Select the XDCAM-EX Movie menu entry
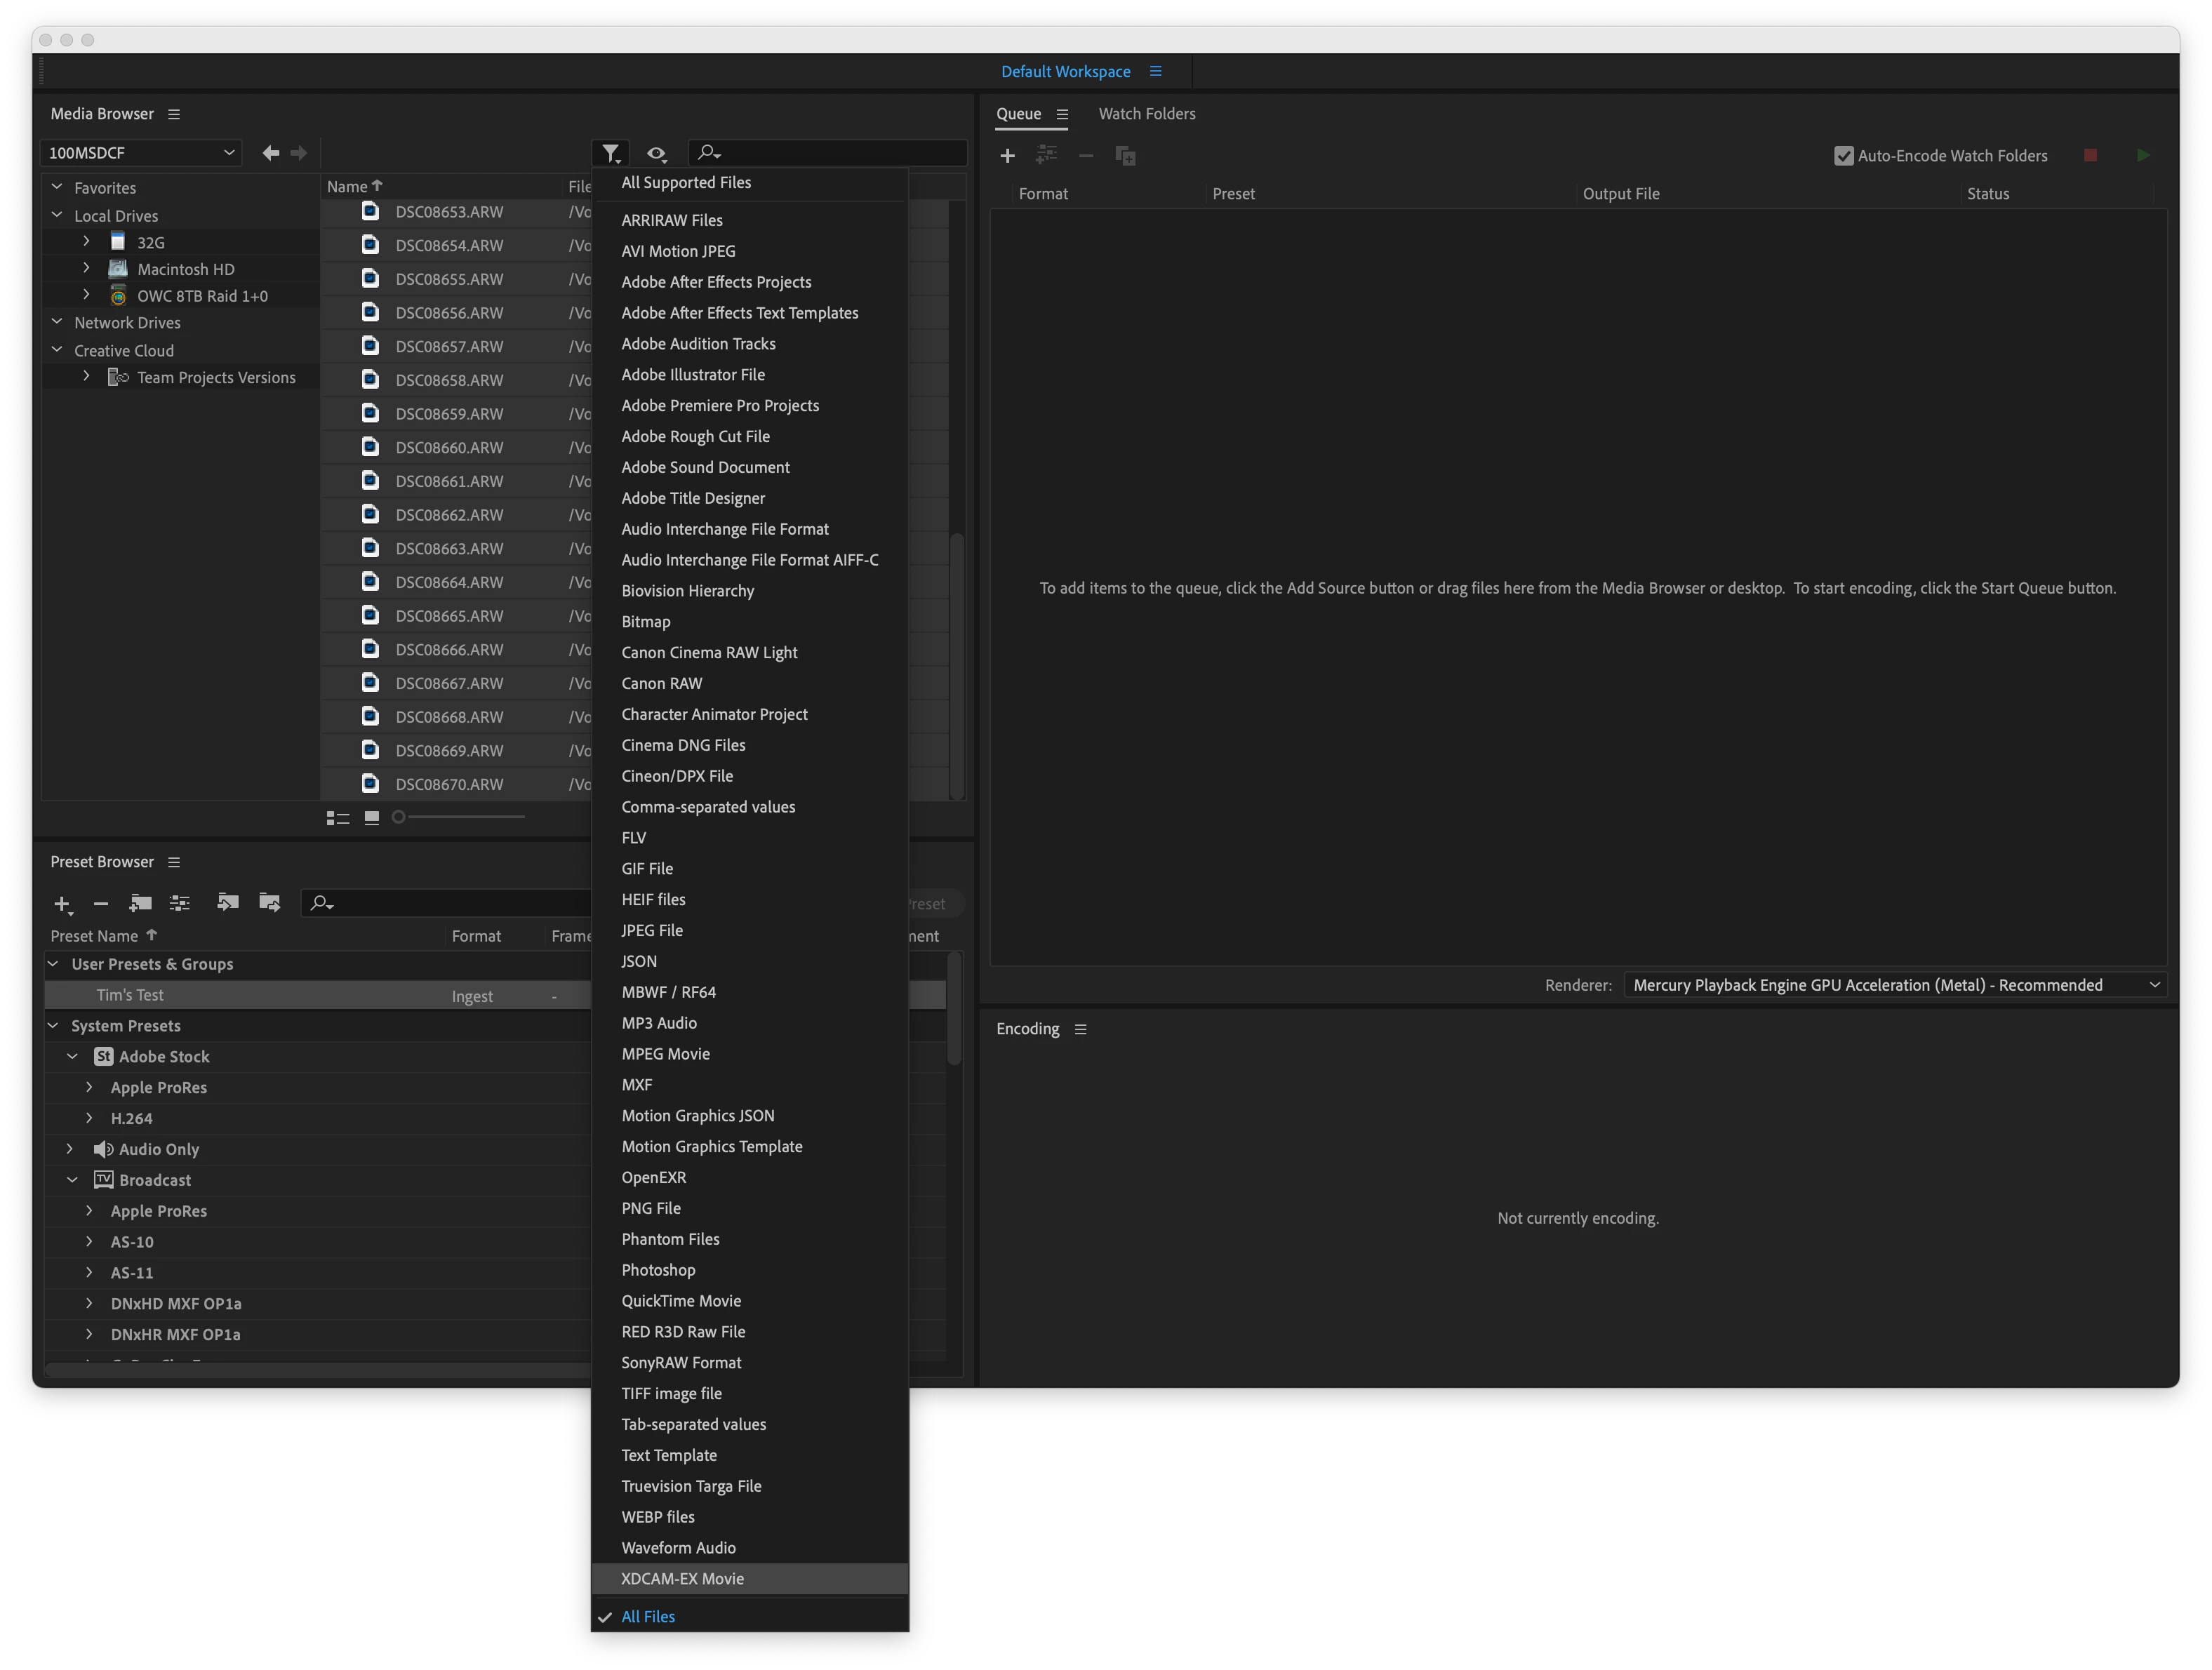 [682, 1578]
